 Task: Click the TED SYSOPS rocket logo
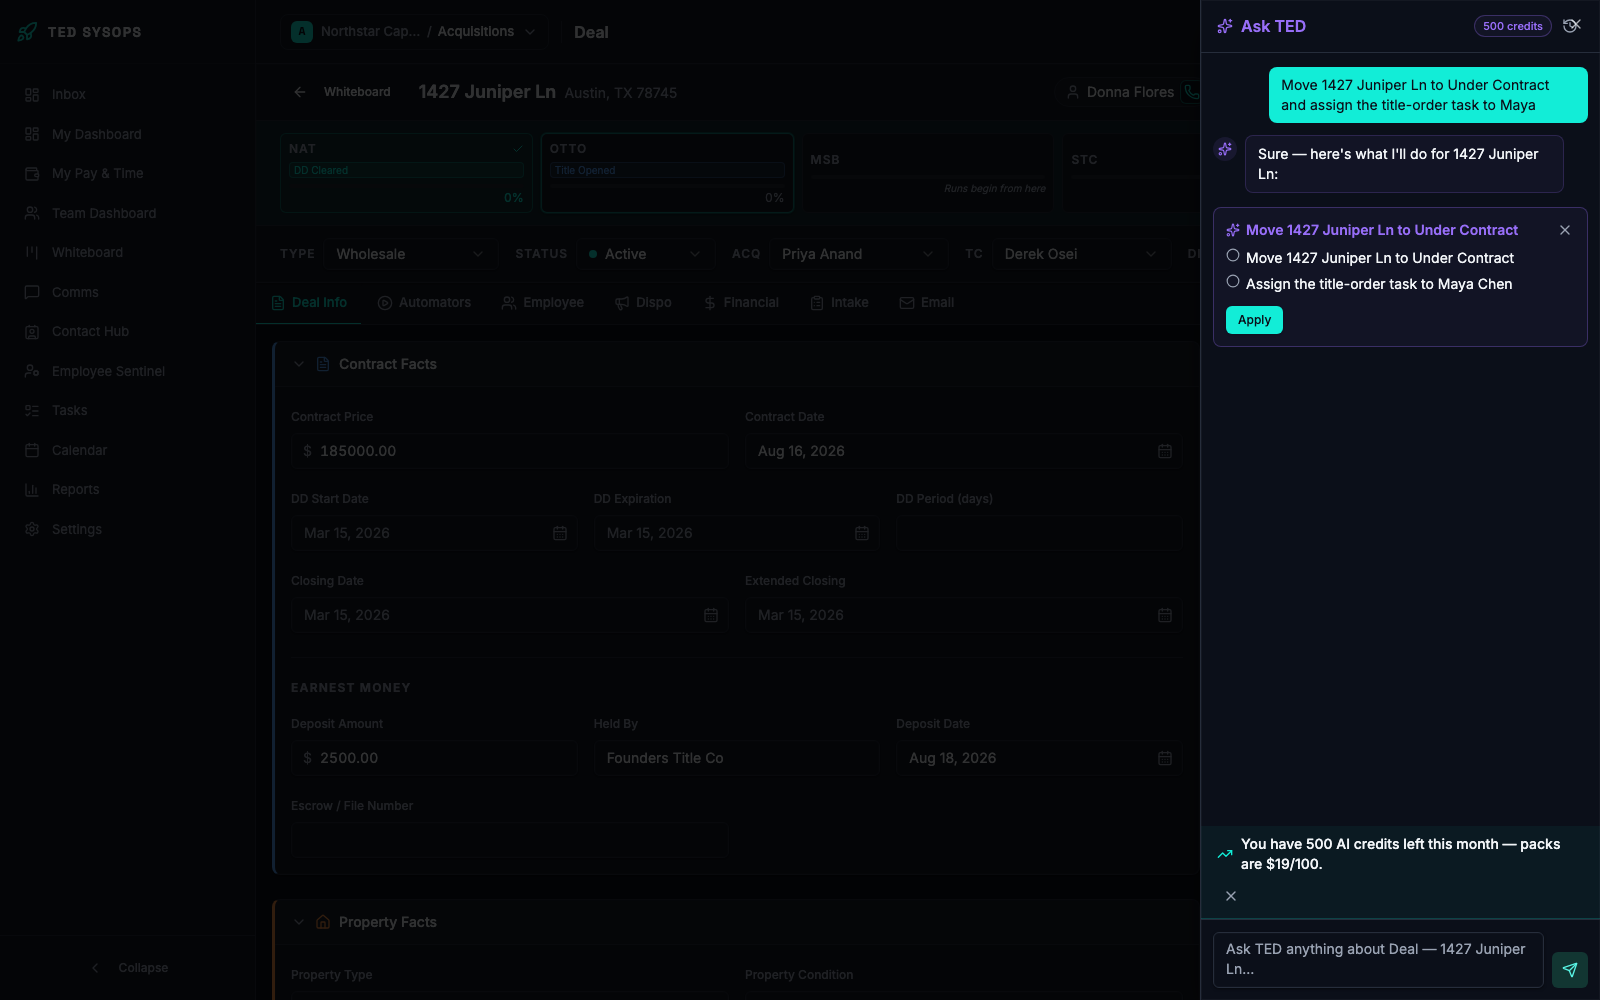27,32
